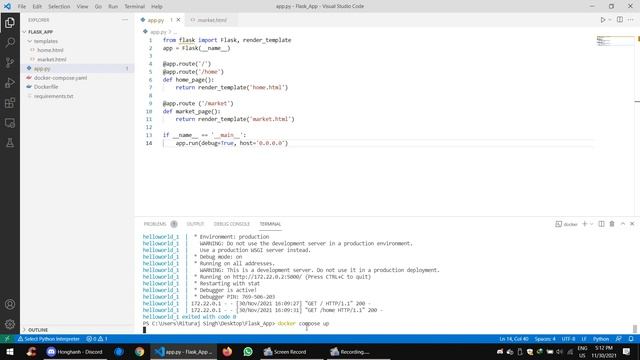The height and width of the screenshot is (360, 640).
Task: Select app.py in Explorer tree
Action: (78, 68)
